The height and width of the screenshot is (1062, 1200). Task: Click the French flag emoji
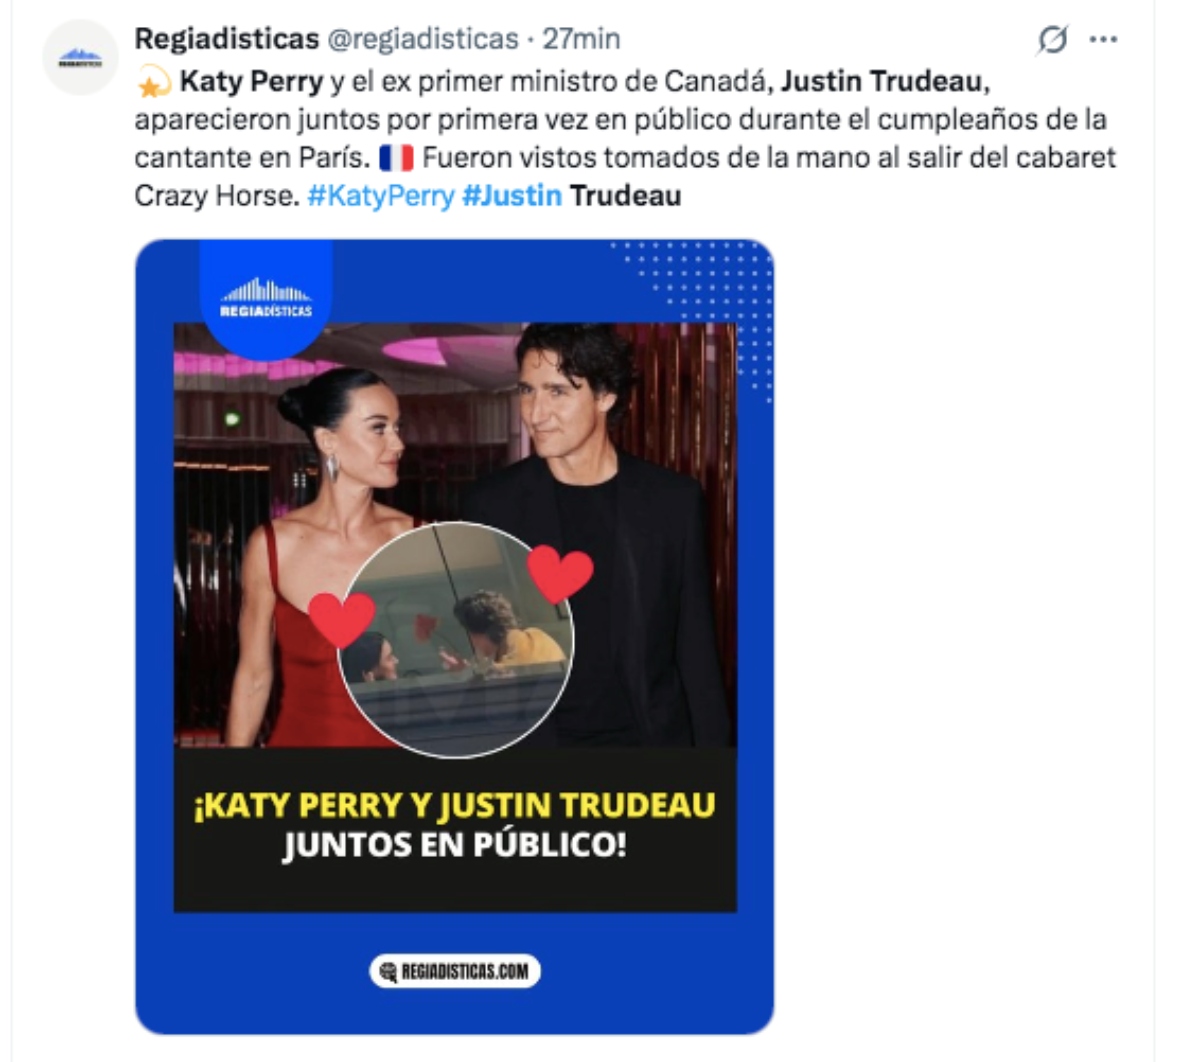(x=396, y=158)
